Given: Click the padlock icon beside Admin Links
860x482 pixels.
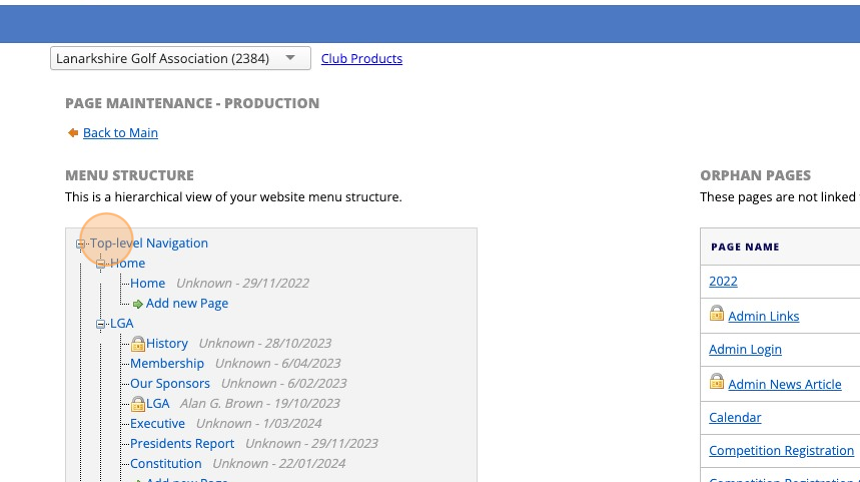Looking at the screenshot, I should [x=716, y=314].
